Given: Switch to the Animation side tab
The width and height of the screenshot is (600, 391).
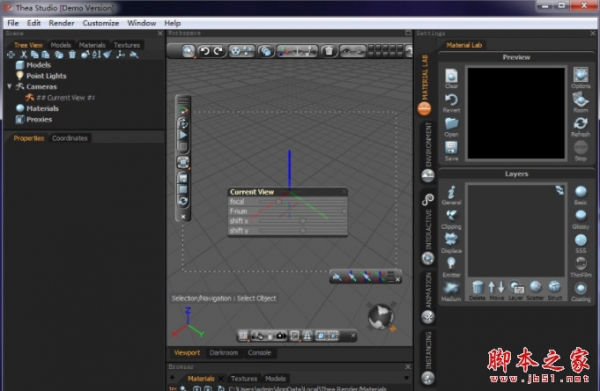Looking at the screenshot, I should [428, 298].
